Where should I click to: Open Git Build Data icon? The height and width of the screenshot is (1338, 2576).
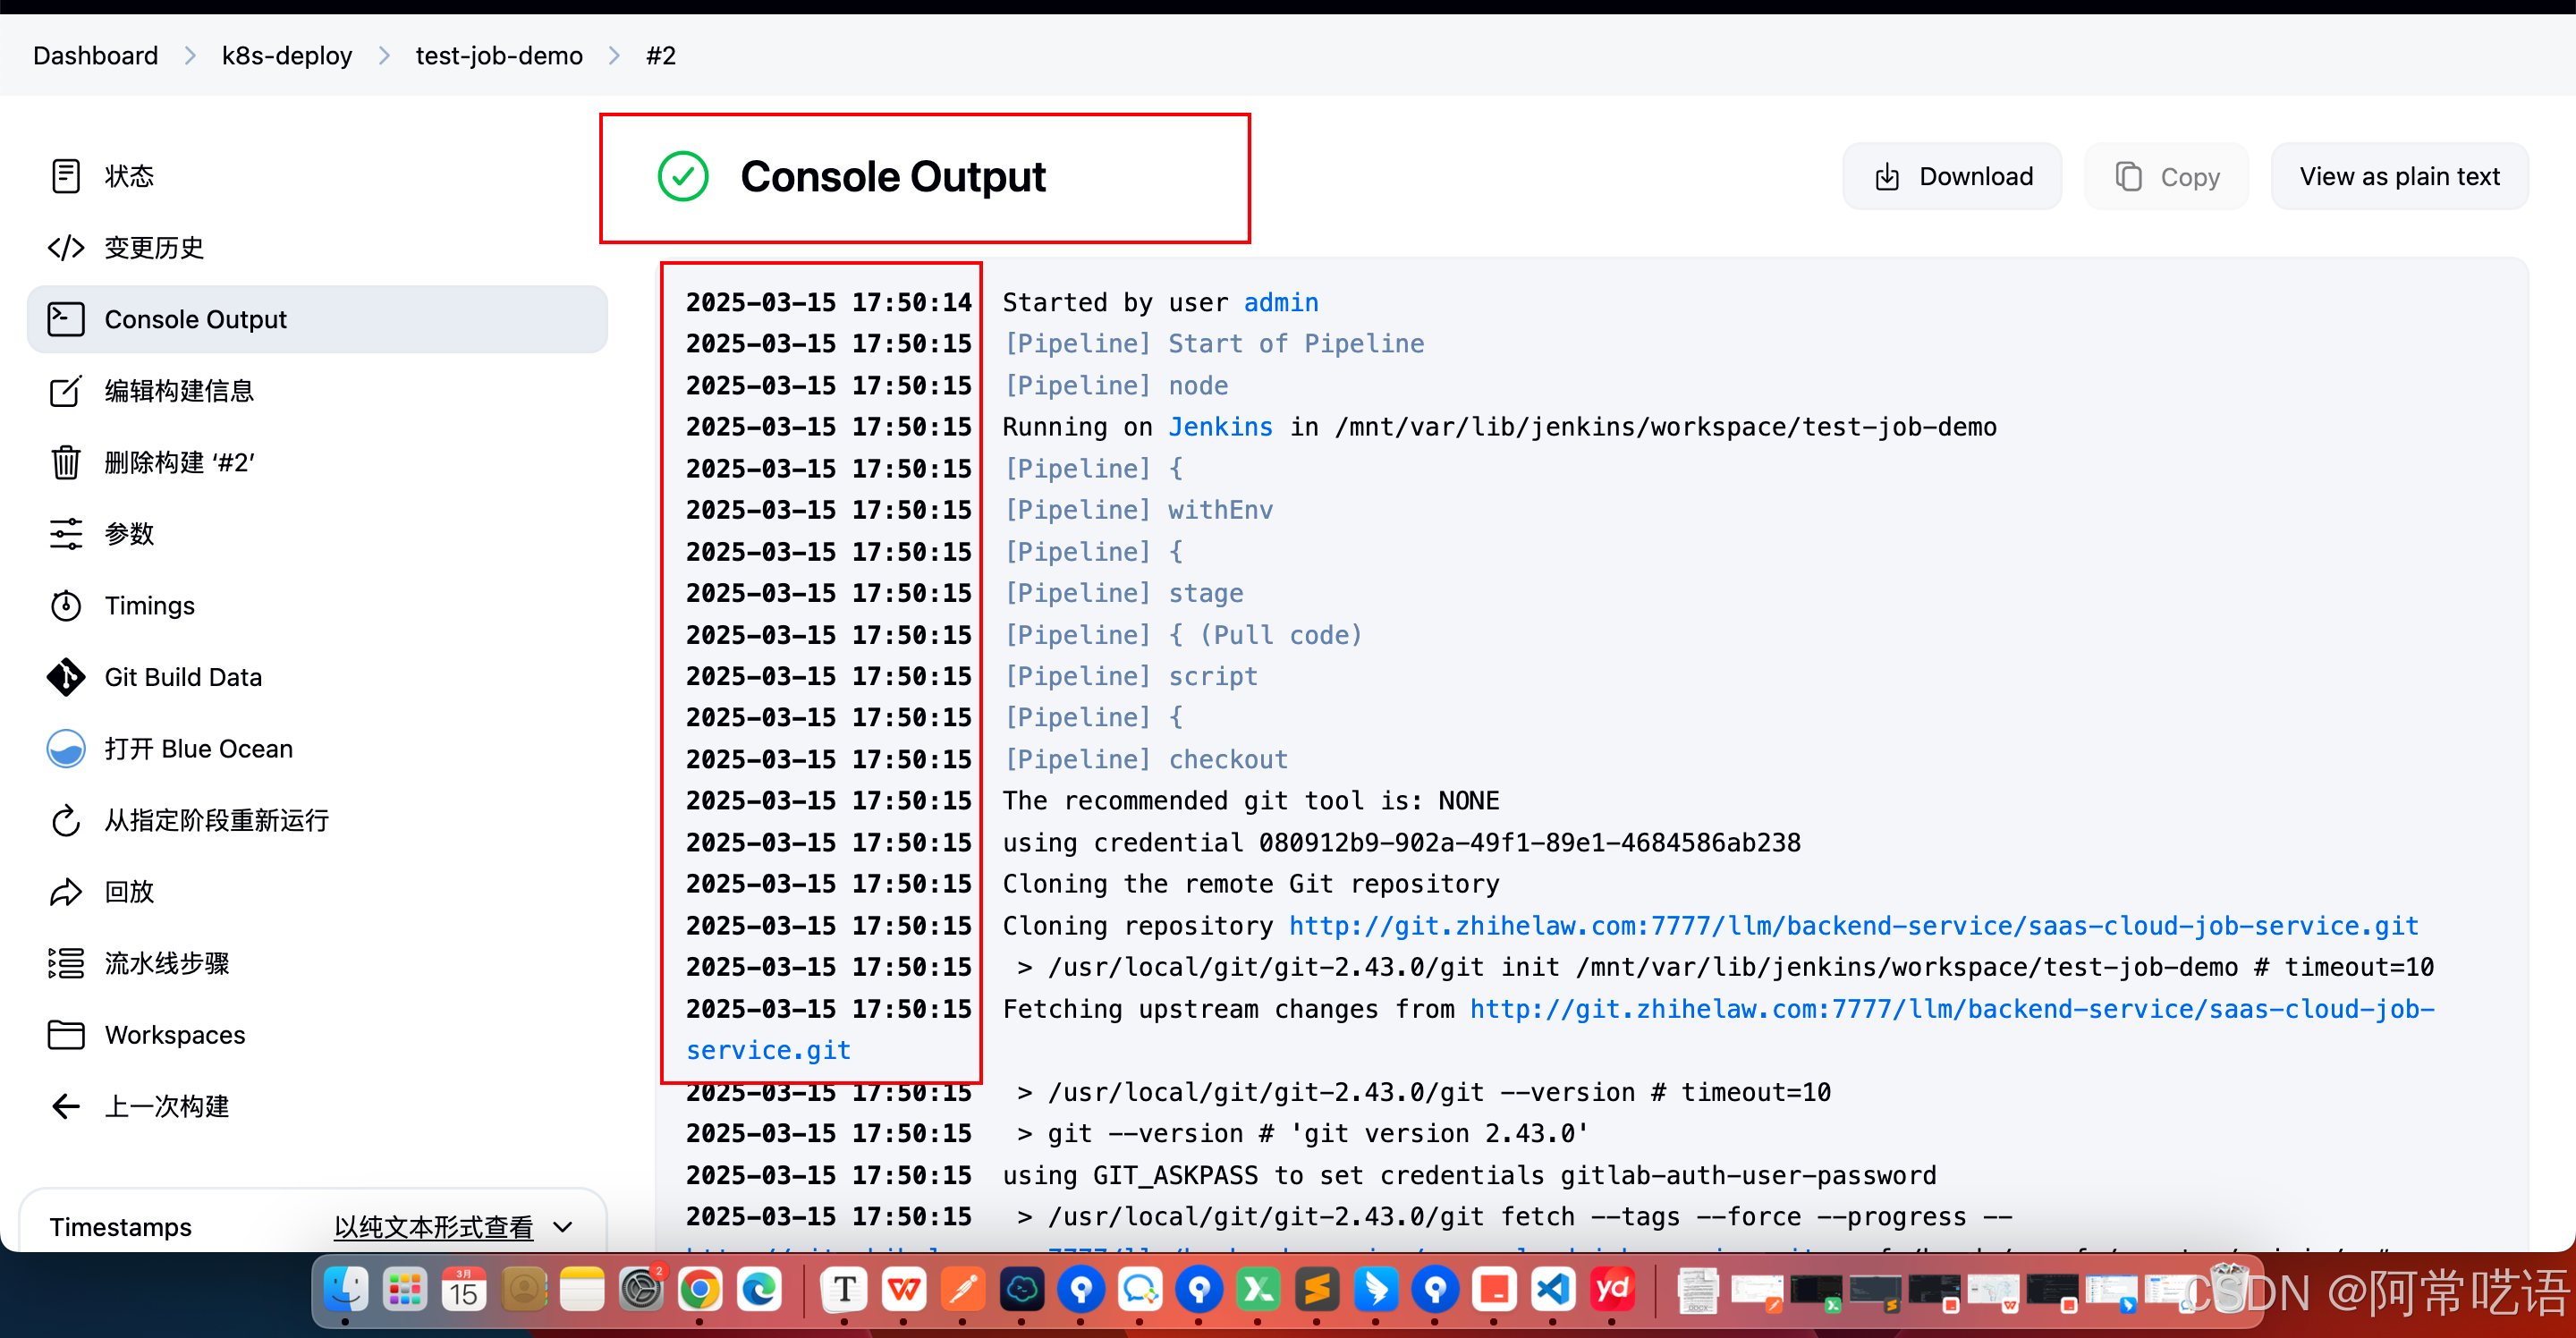point(66,677)
